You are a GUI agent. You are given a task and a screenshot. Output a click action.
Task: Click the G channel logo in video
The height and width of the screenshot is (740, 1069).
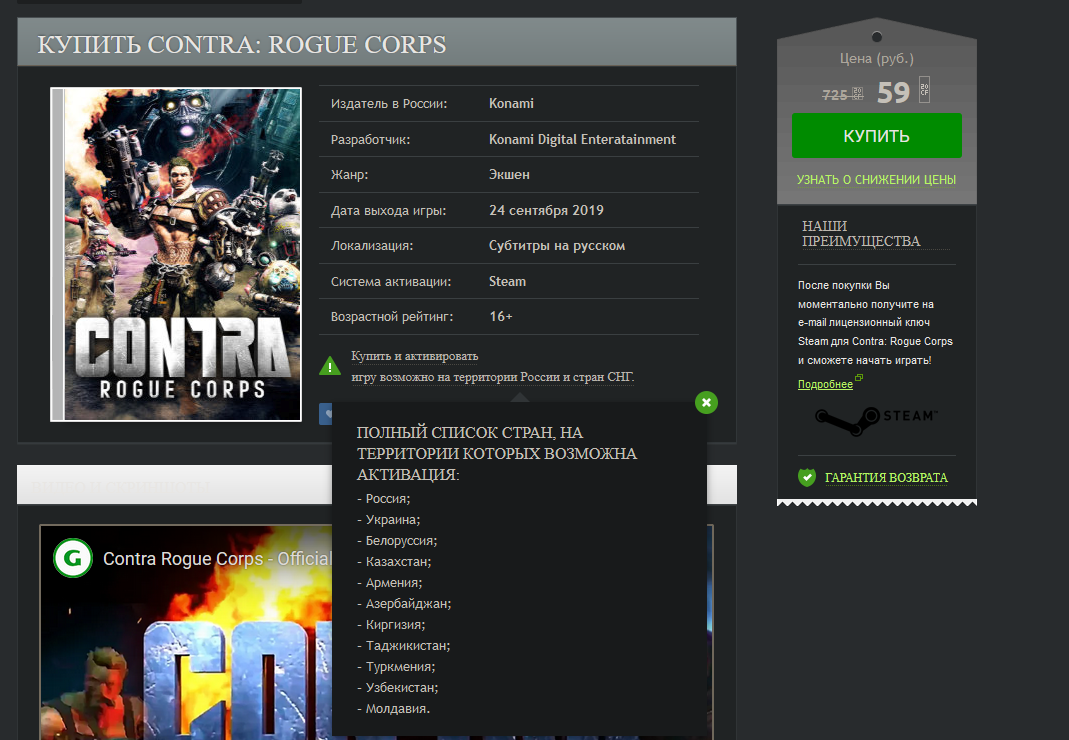[x=73, y=558]
